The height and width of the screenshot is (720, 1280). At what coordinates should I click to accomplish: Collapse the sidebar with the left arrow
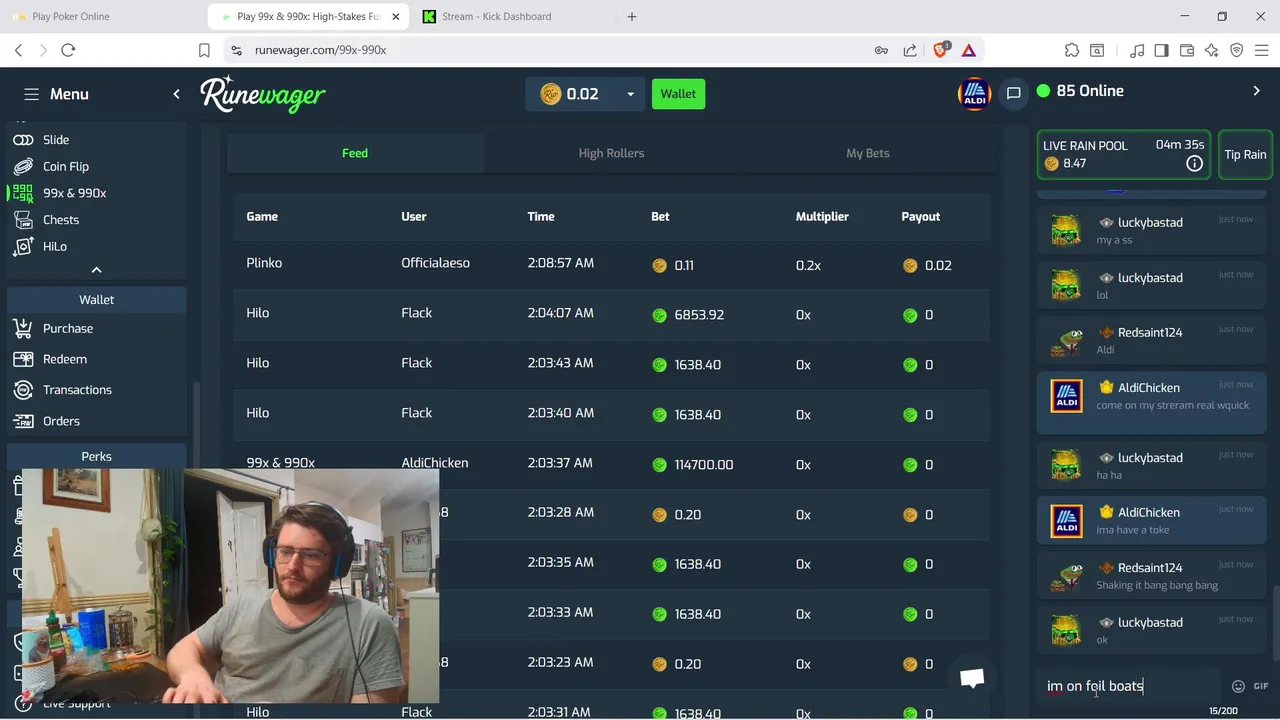pos(176,94)
